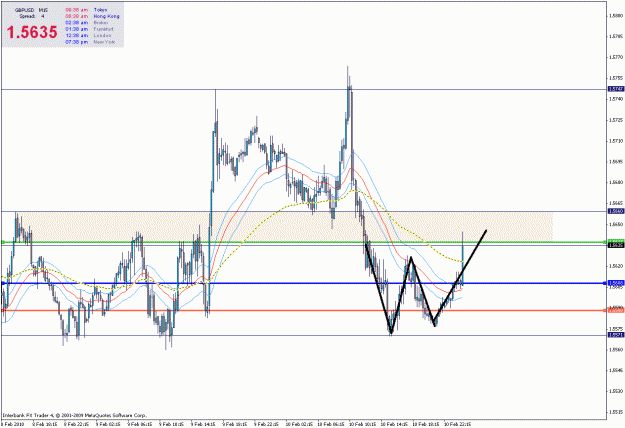The height and width of the screenshot is (428, 625).
Task: Select the Broker time row
Action: 86,22
